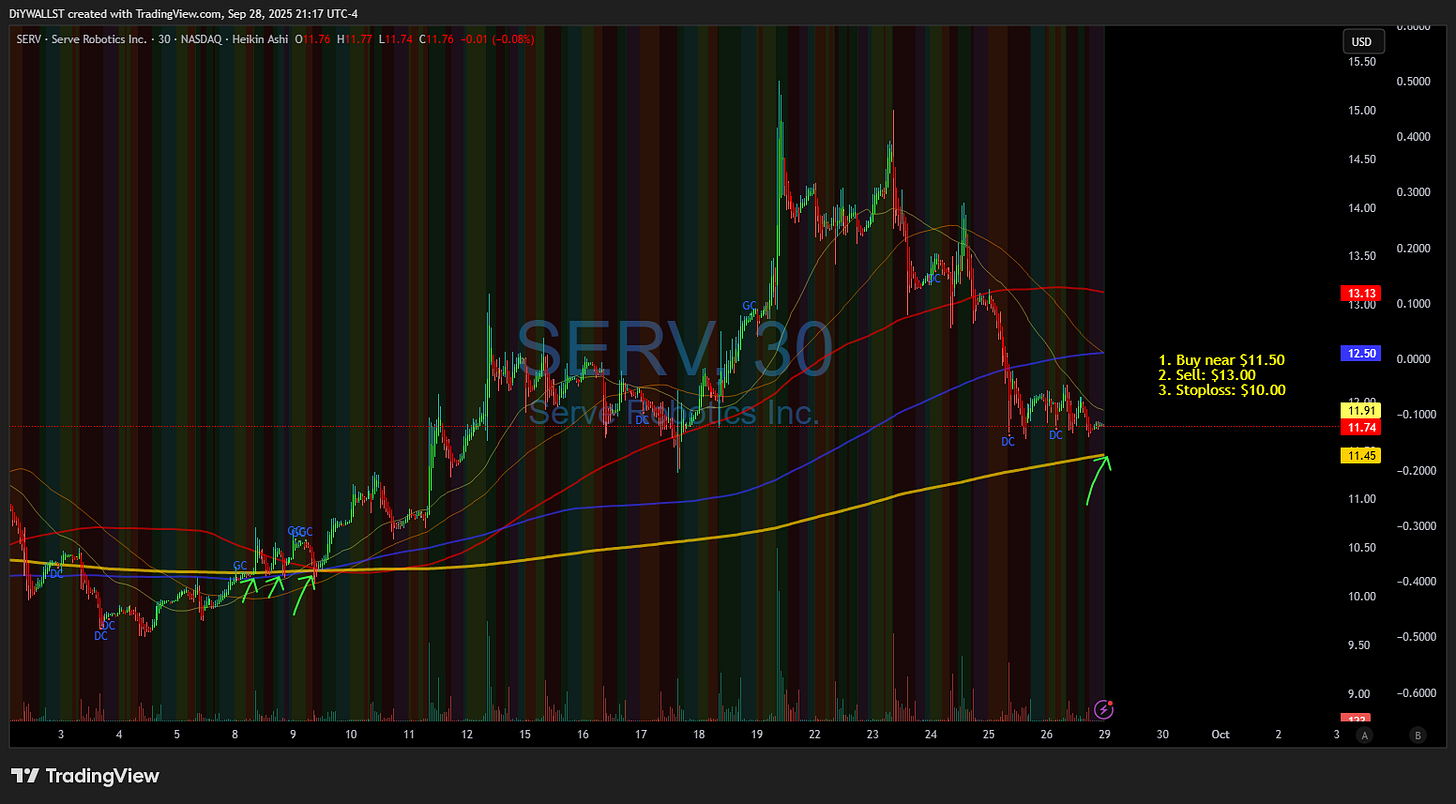Viewport: 1456px width, 804px height.
Task: Click the 15 label on the date axis
Action: click(525, 734)
